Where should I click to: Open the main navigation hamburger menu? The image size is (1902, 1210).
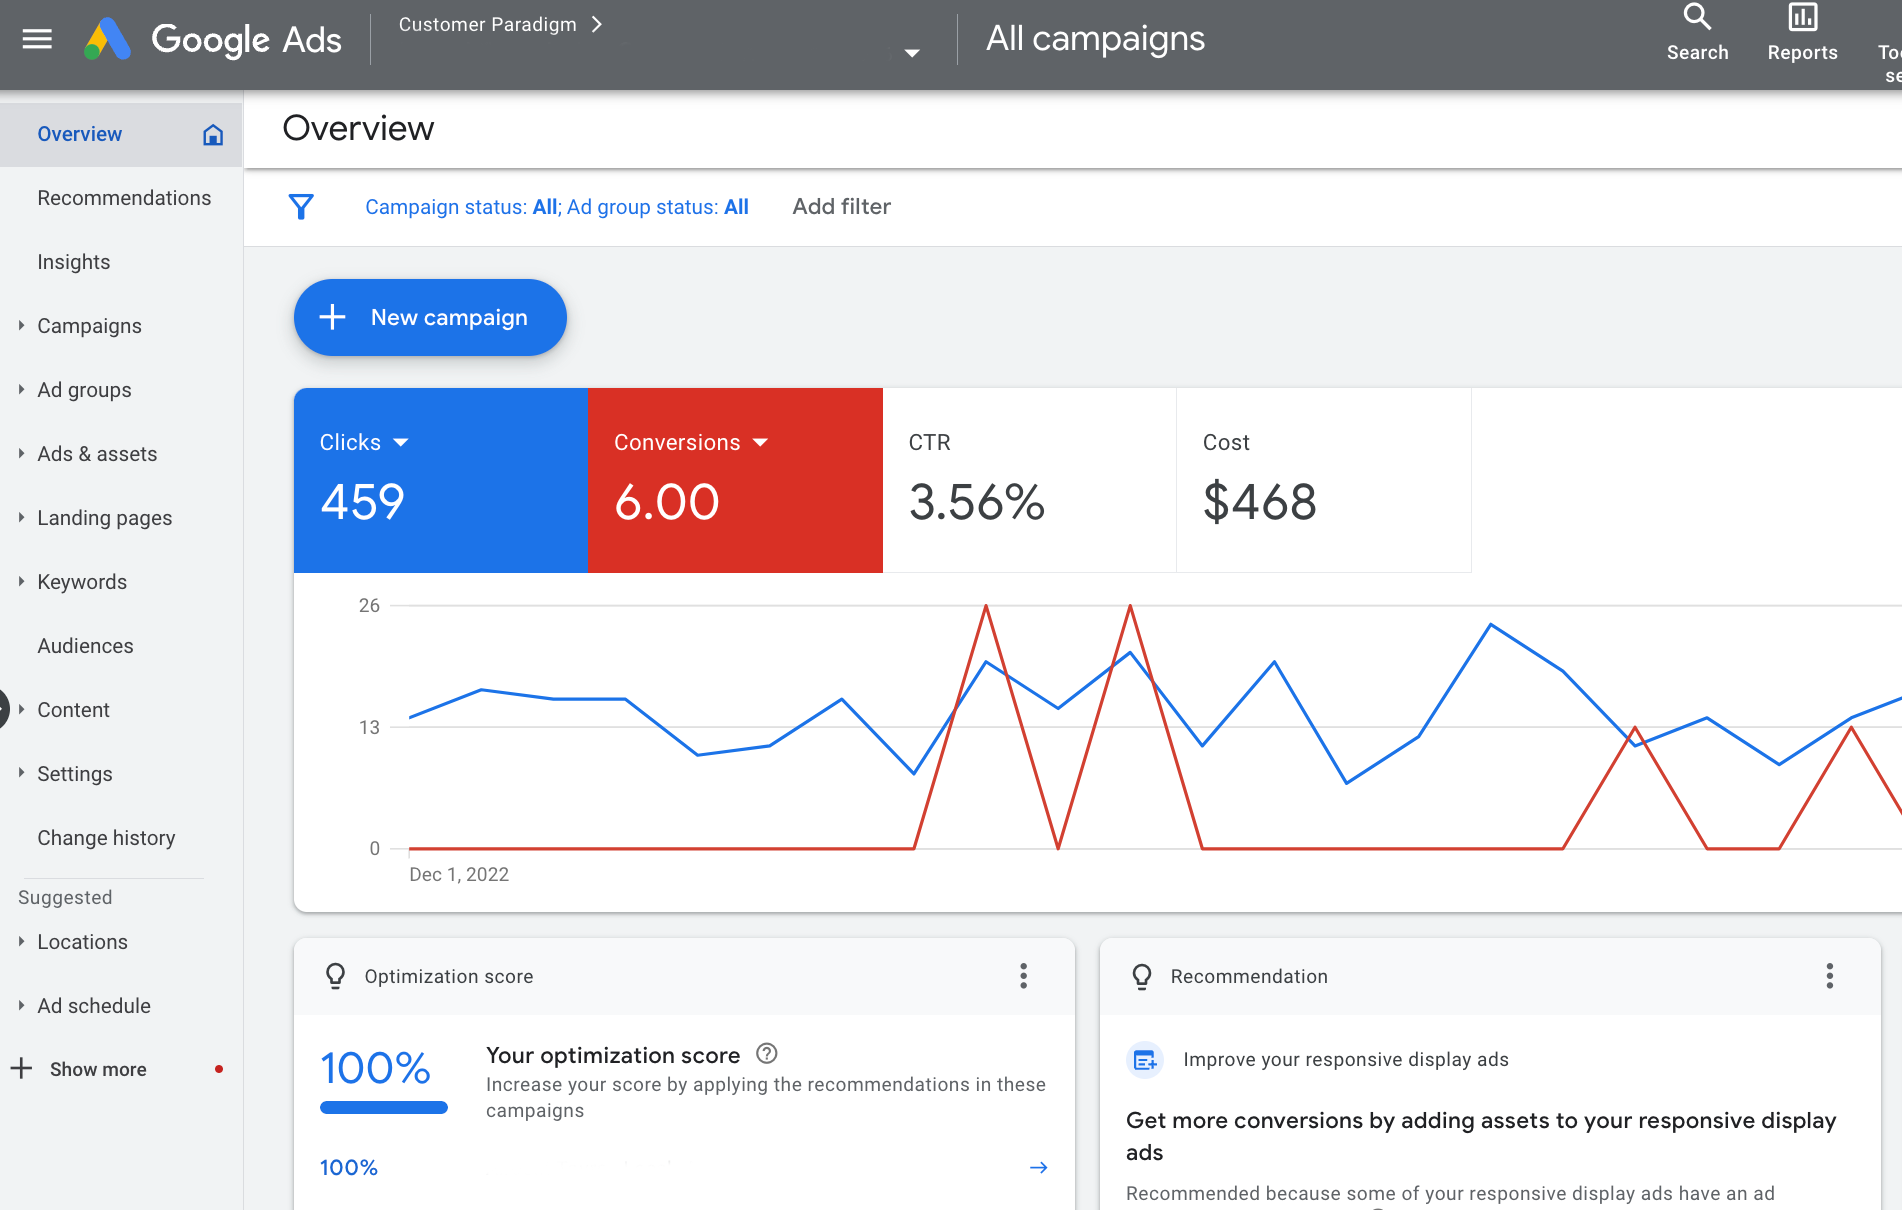pyautogui.click(x=36, y=39)
